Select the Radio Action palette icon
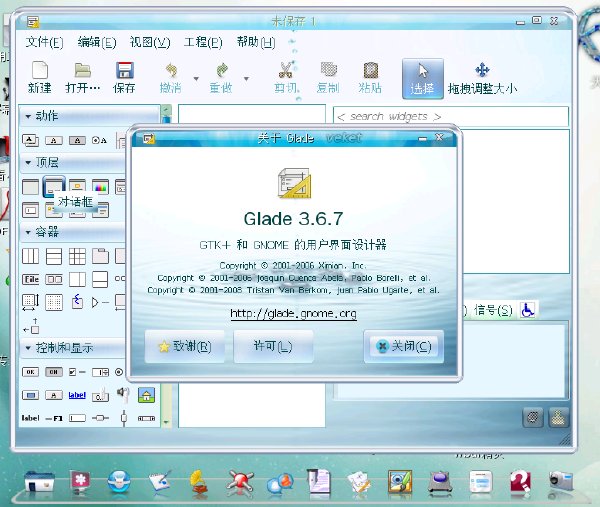Viewport: 600px width, 507px height. [99, 140]
